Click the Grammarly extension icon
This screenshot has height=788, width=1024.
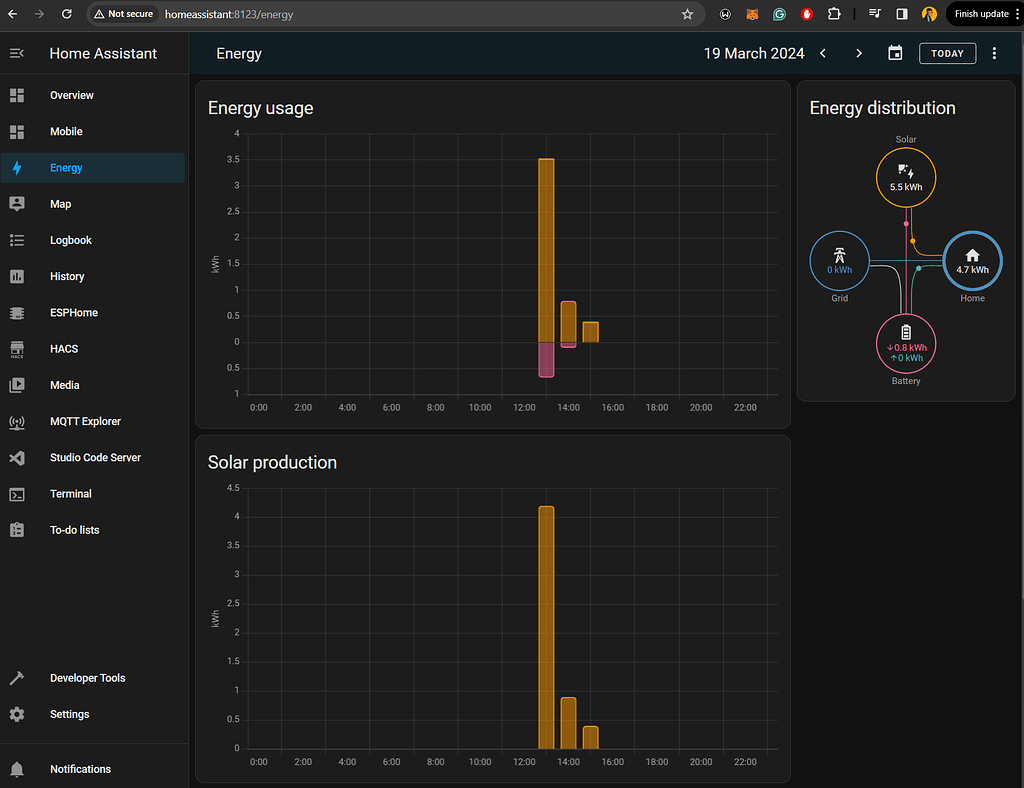click(779, 14)
